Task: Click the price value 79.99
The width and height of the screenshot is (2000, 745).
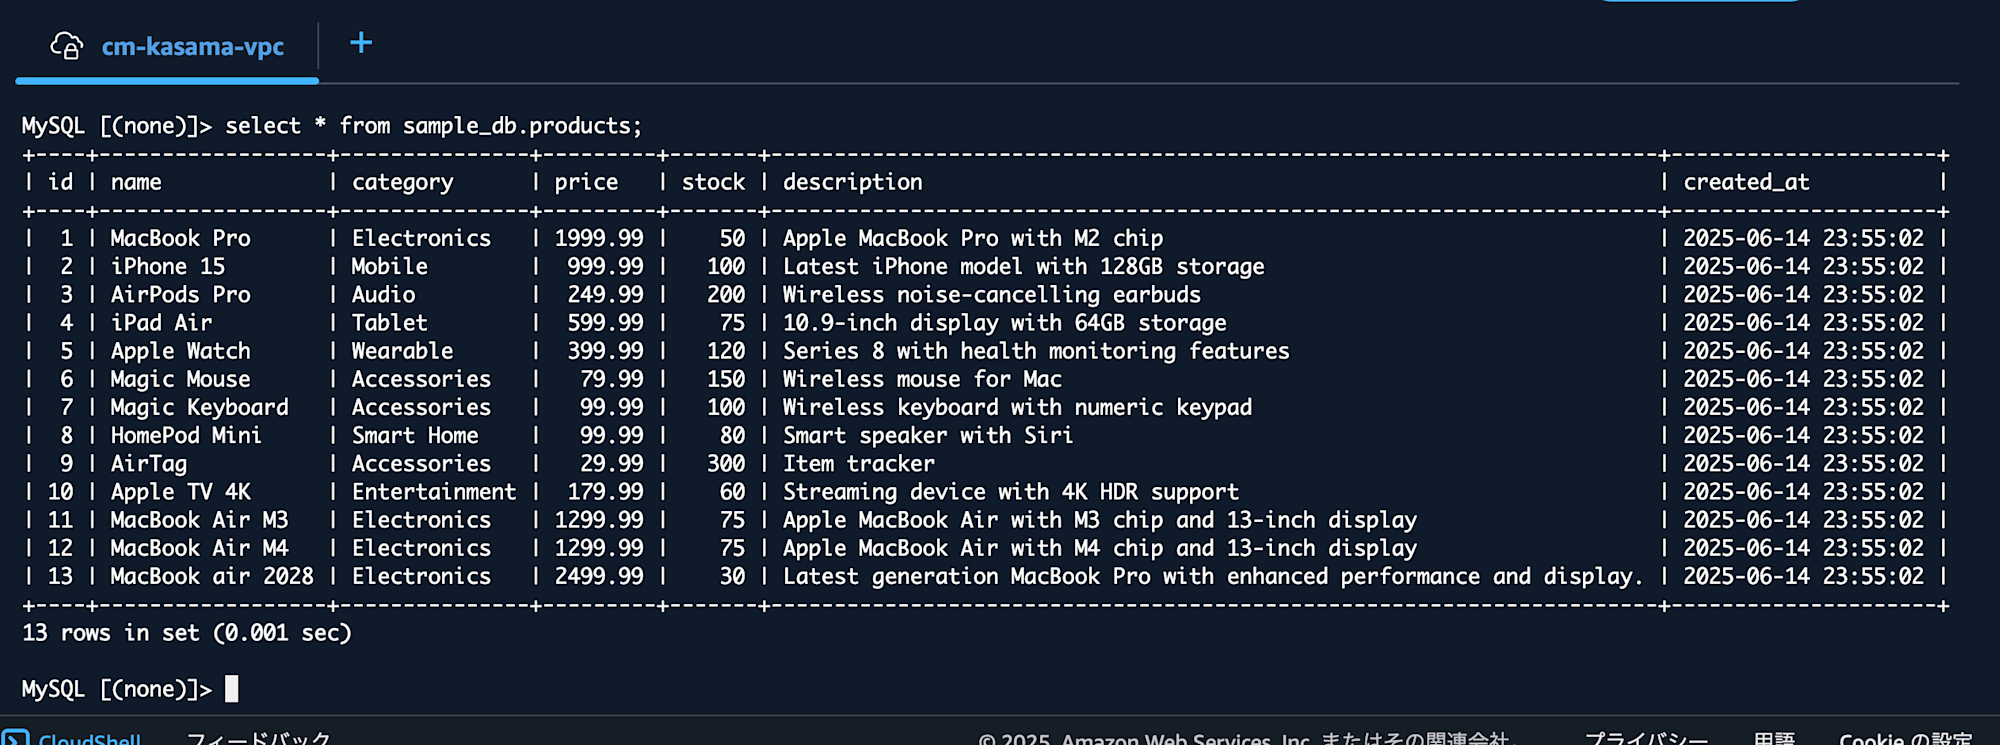Action: (x=612, y=379)
